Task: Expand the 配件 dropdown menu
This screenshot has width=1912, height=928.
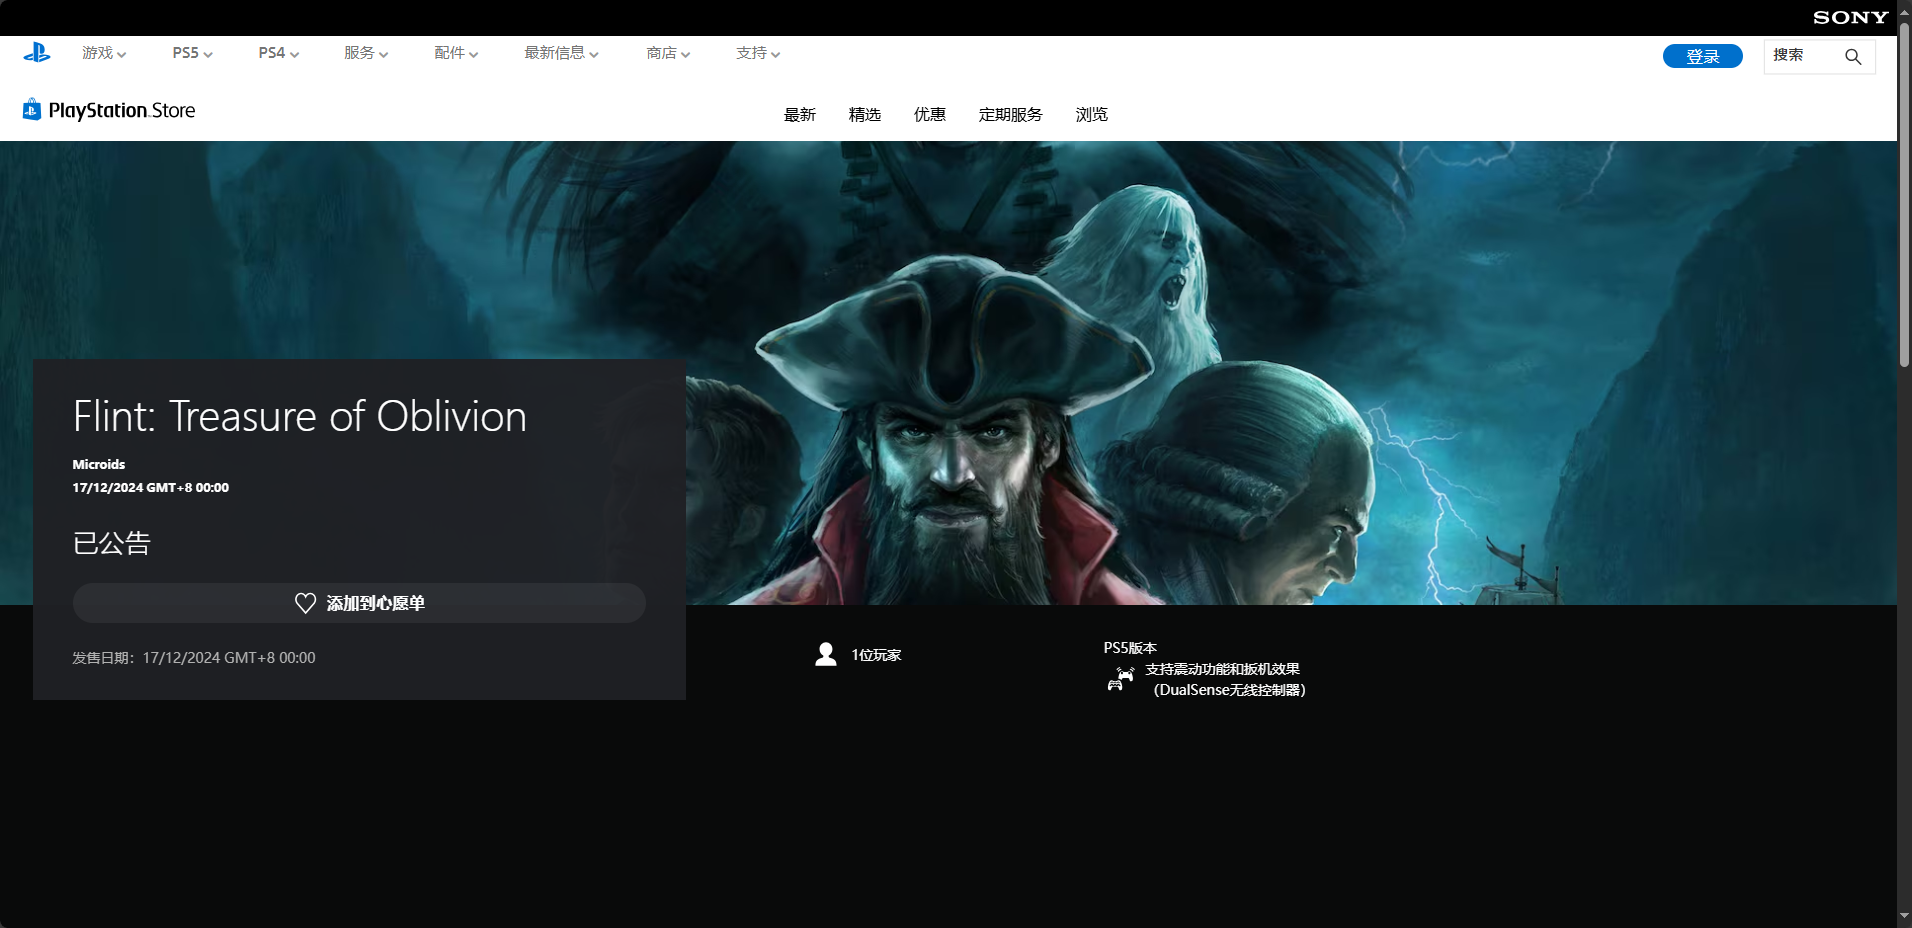Action: click(x=456, y=53)
